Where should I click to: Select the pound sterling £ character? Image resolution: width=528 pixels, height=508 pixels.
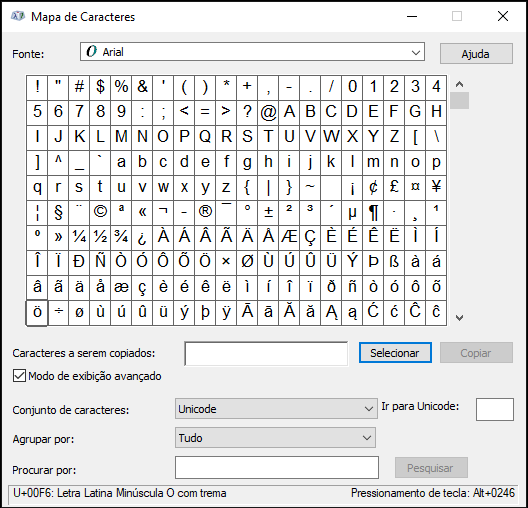point(394,187)
